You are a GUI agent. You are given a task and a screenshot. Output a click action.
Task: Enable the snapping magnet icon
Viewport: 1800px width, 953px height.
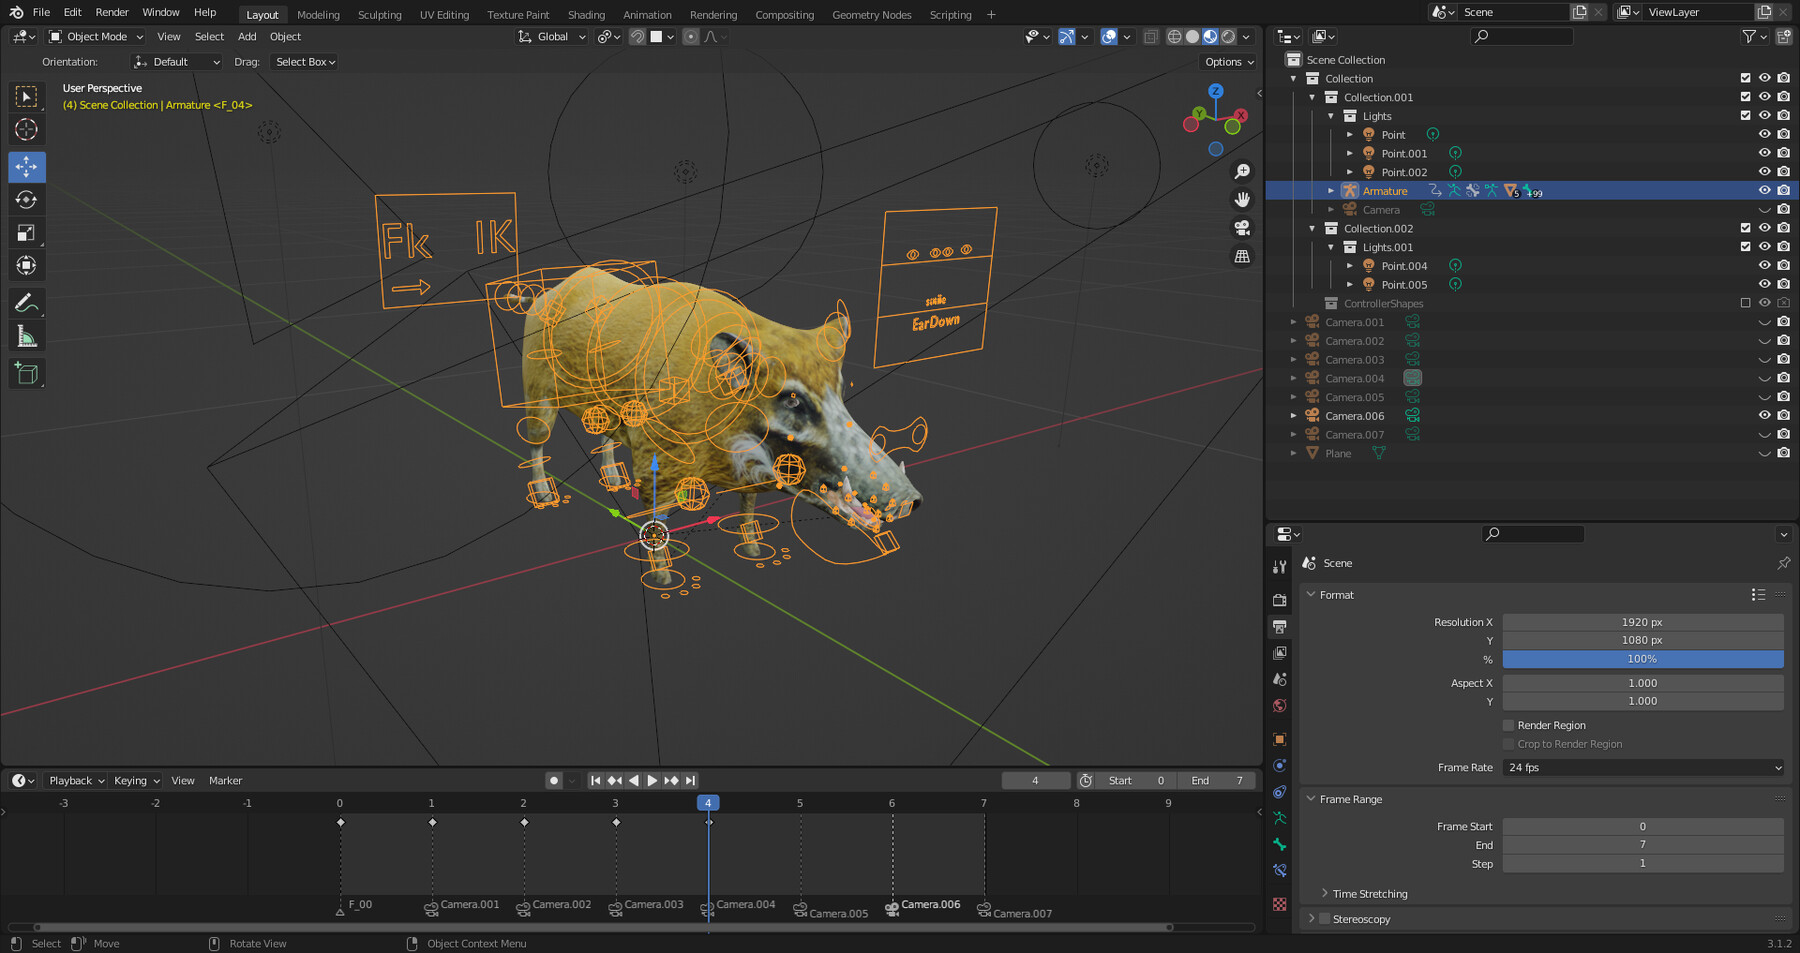click(x=637, y=37)
